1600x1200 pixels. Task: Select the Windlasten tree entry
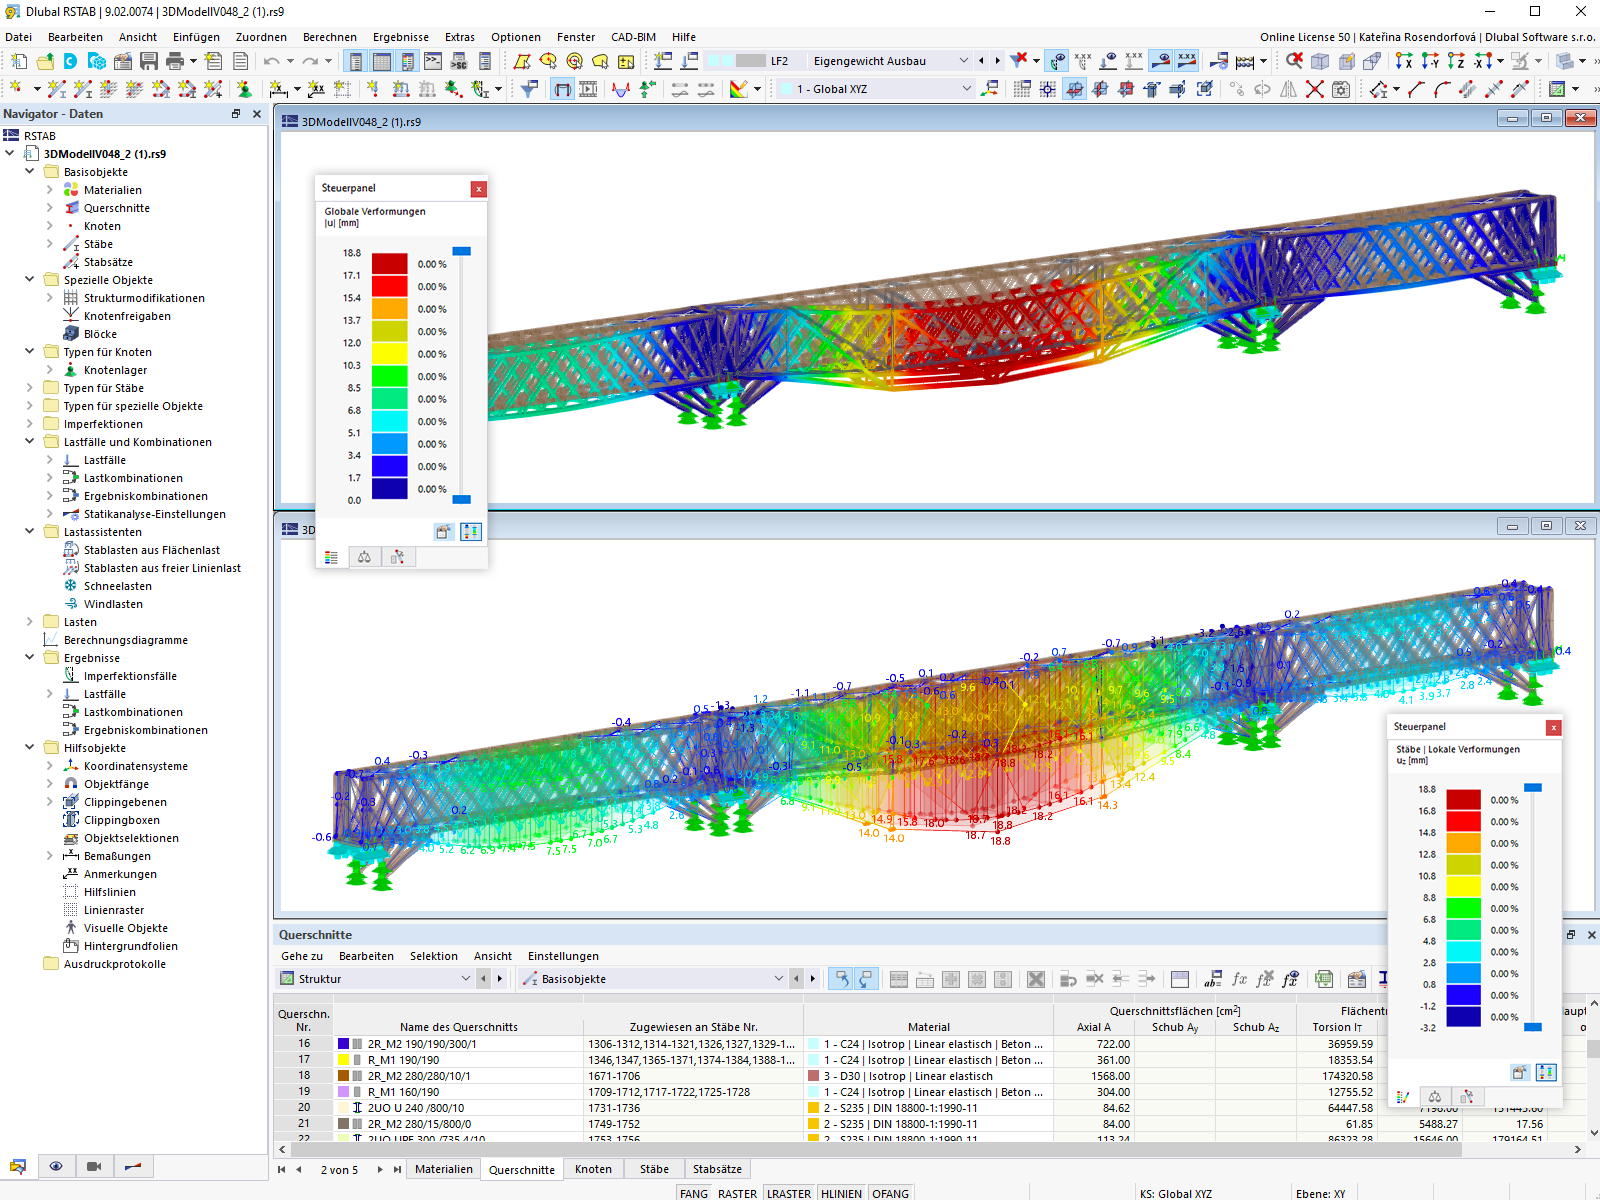click(113, 604)
